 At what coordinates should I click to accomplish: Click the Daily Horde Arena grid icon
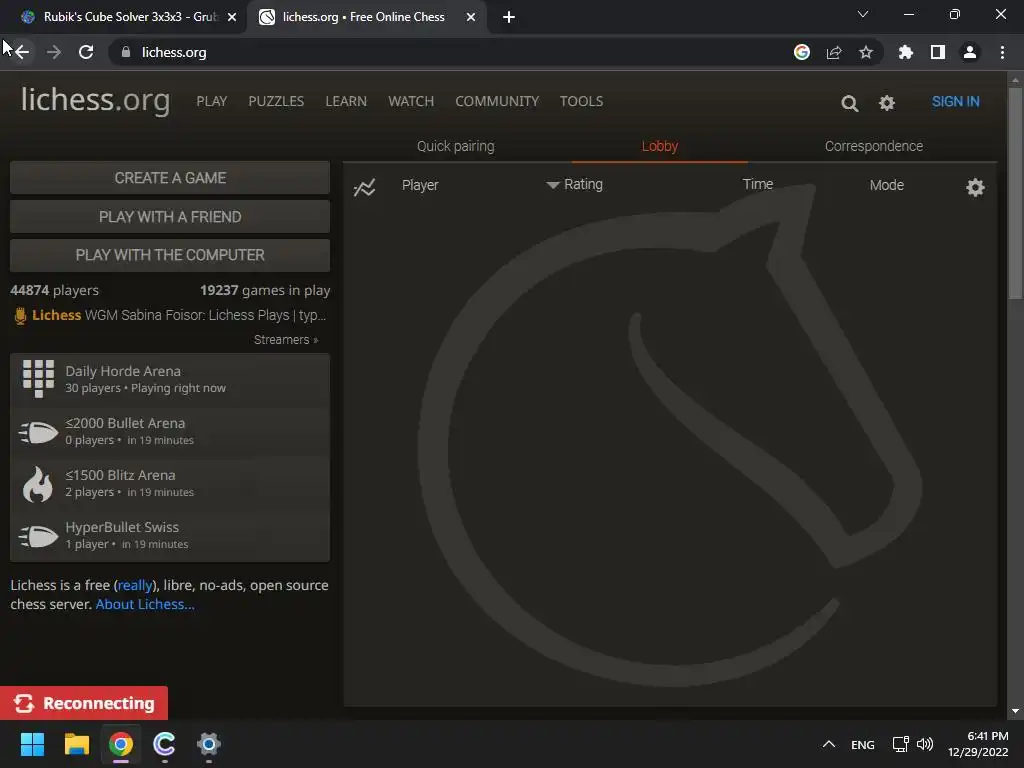(39, 378)
